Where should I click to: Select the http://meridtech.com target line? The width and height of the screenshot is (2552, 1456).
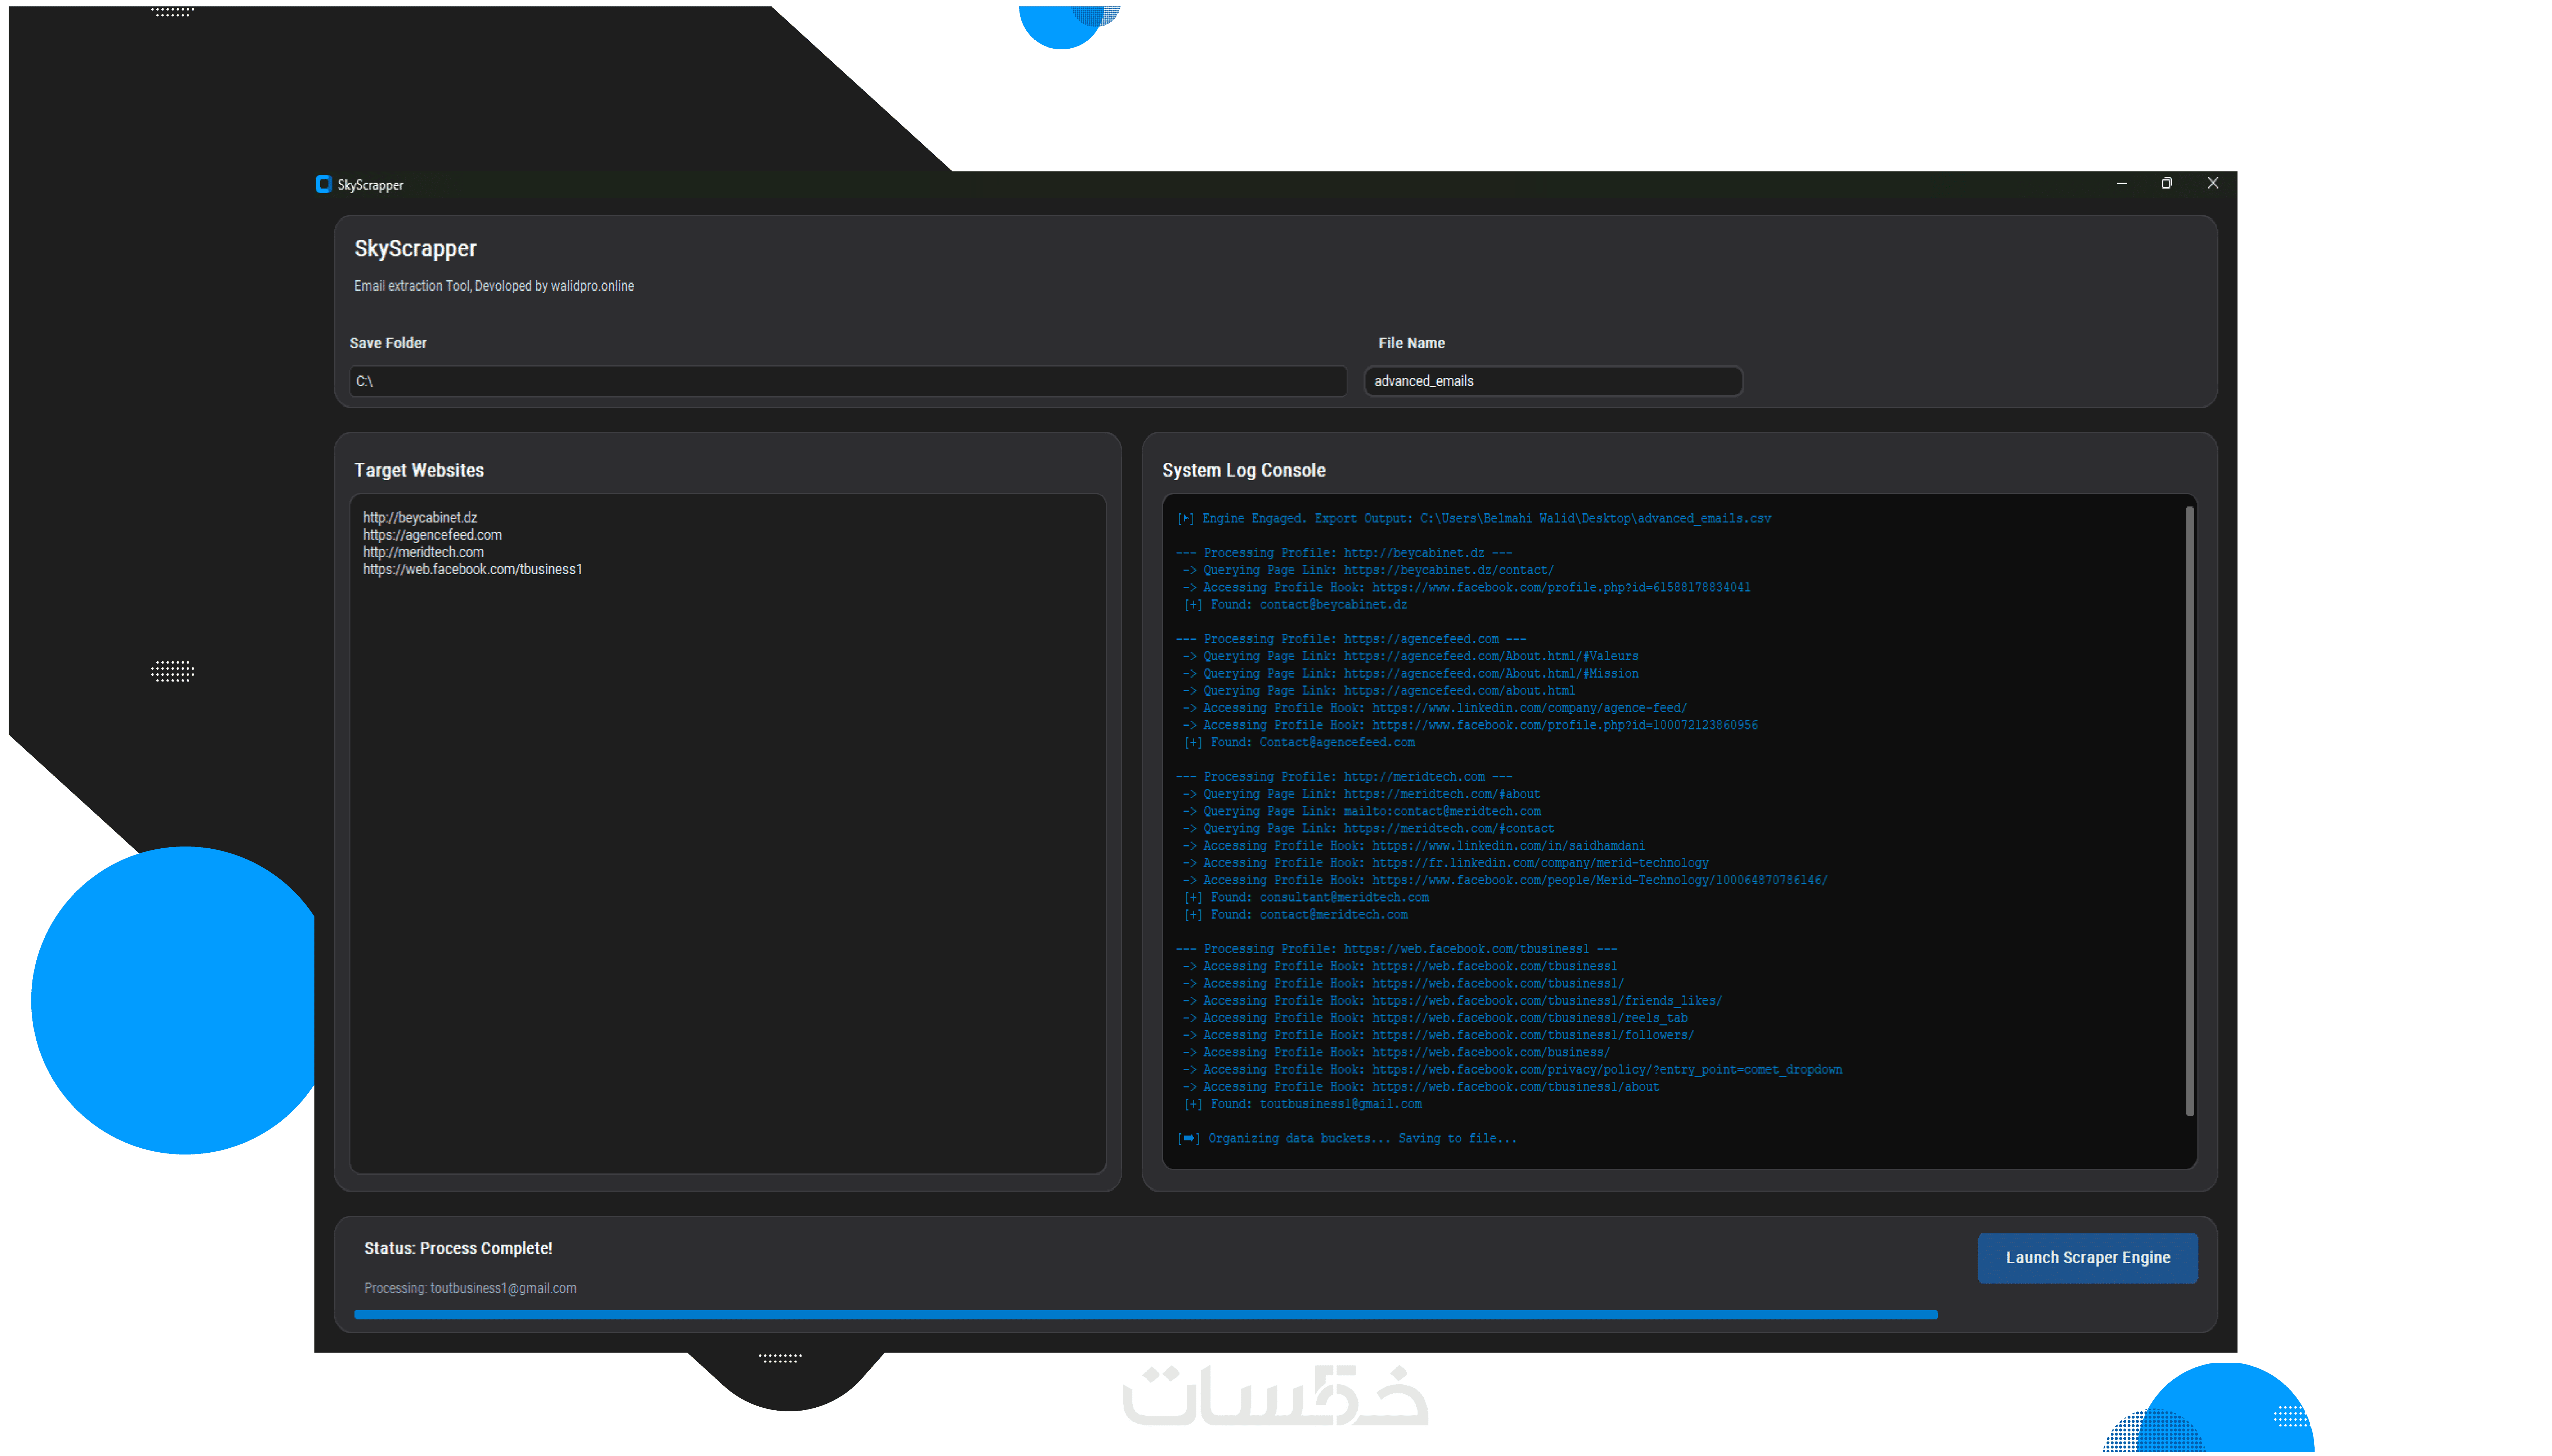pyautogui.click(x=423, y=552)
